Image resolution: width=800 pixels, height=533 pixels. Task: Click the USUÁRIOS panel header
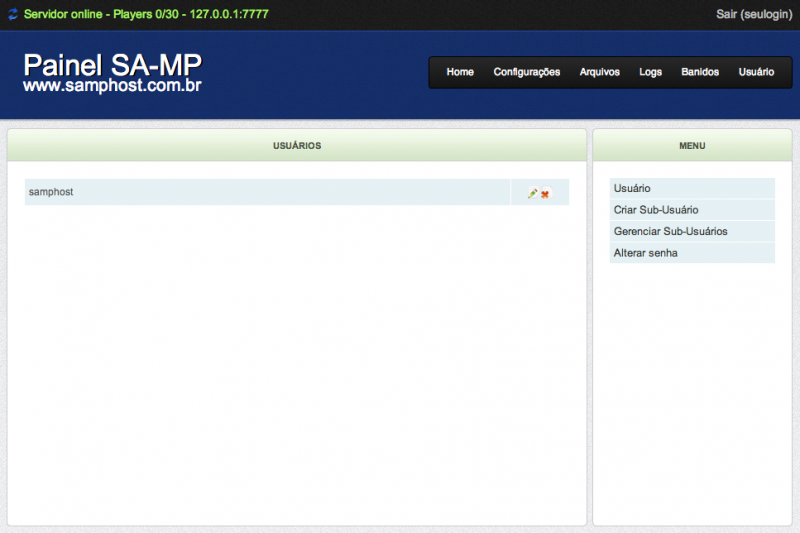(297, 145)
